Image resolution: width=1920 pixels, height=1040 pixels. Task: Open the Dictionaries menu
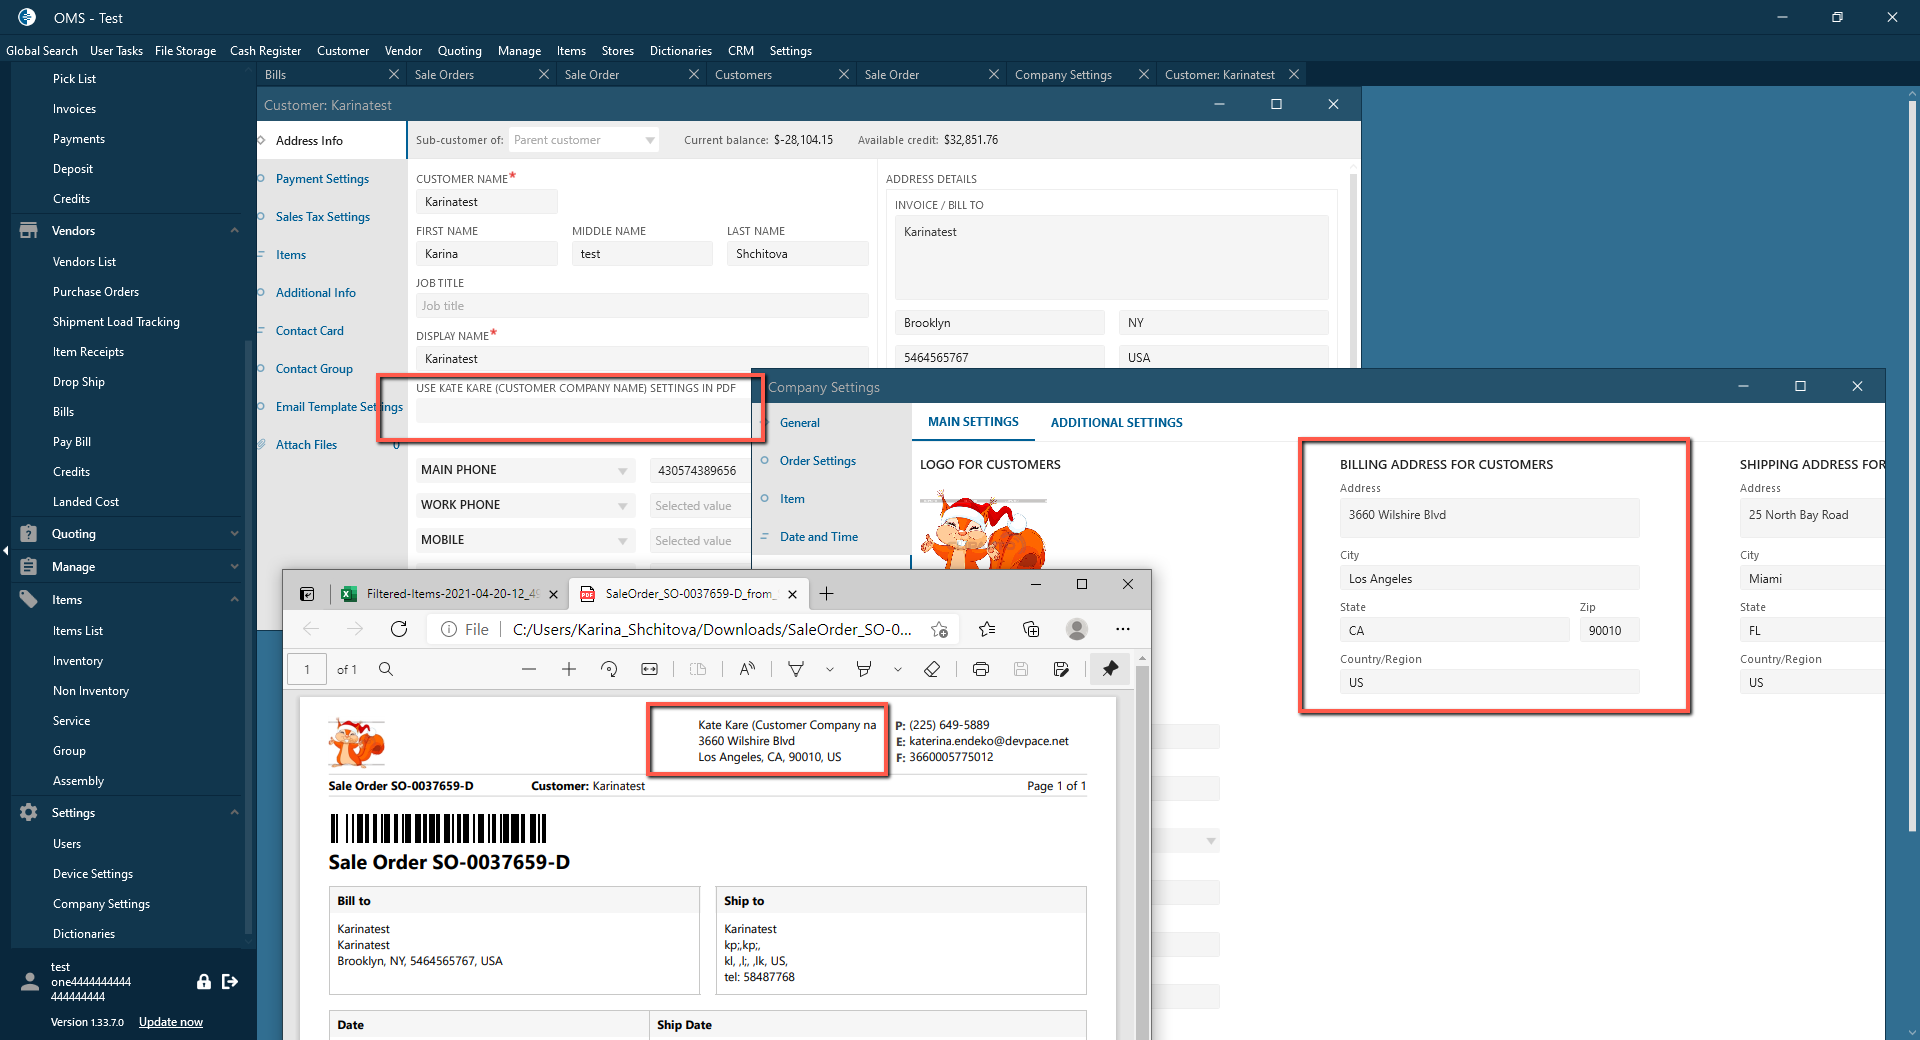(x=680, y=51)
